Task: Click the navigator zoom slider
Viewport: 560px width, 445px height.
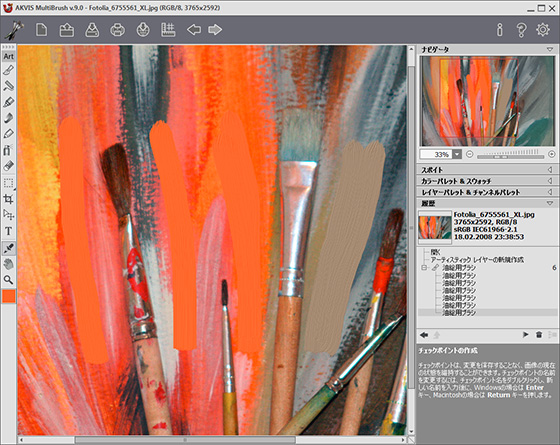Action: click(511, 156)
